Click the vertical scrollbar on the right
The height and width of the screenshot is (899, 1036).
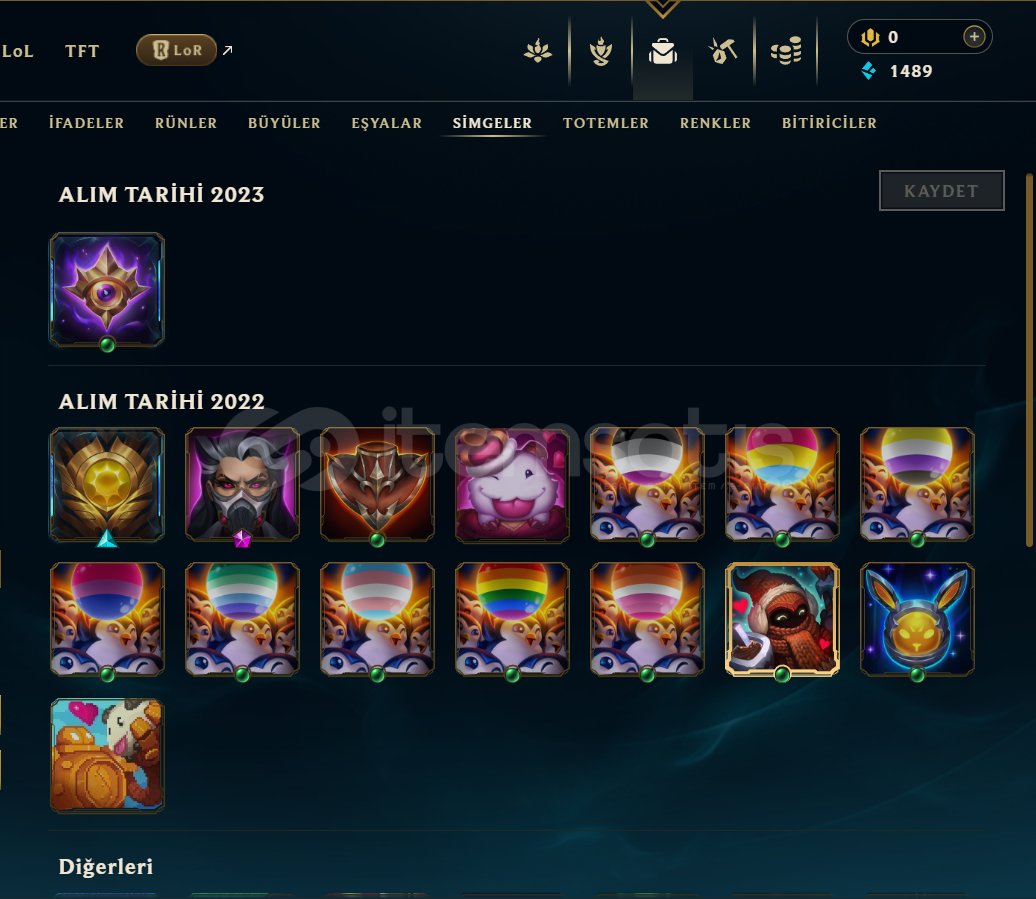(1029, 360)
